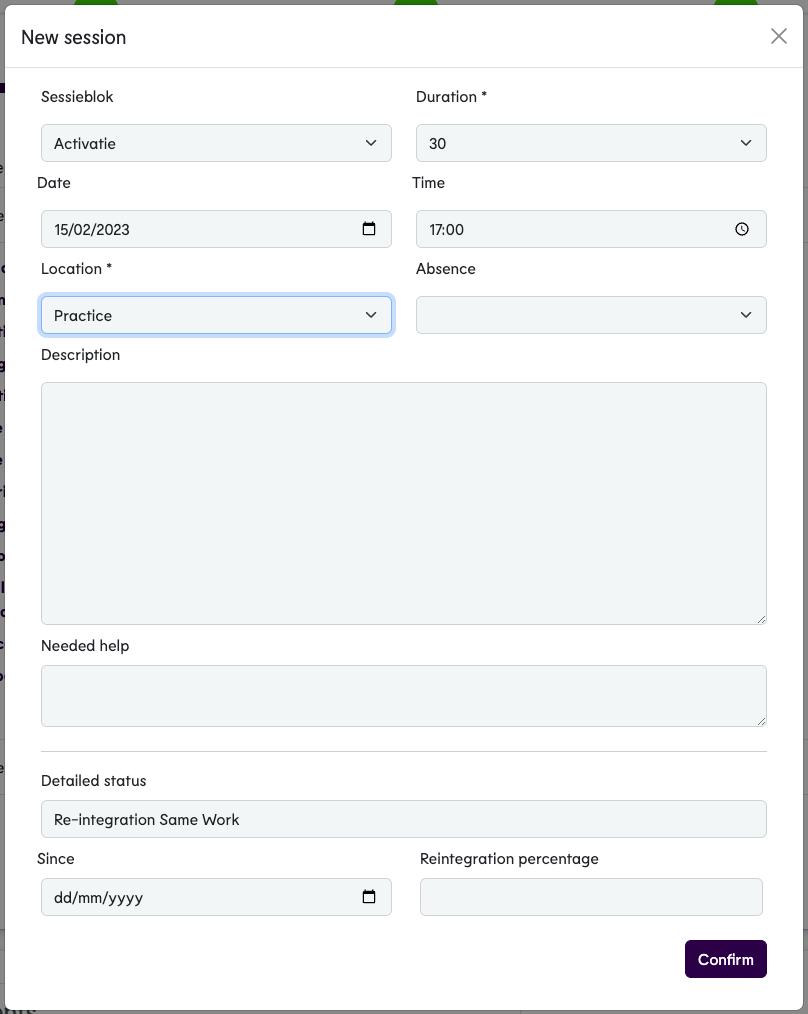Open the Sessieblok Activatie dropdown

pyautogui.click(x=200, y=143)
